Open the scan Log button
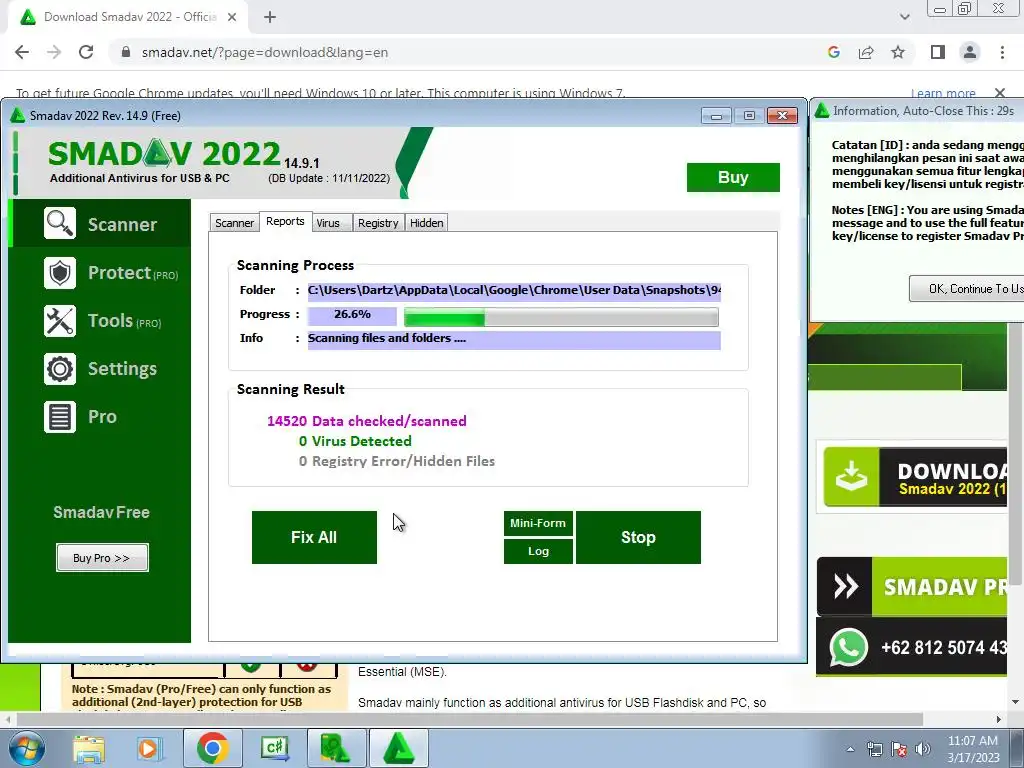 pos(538,551)
